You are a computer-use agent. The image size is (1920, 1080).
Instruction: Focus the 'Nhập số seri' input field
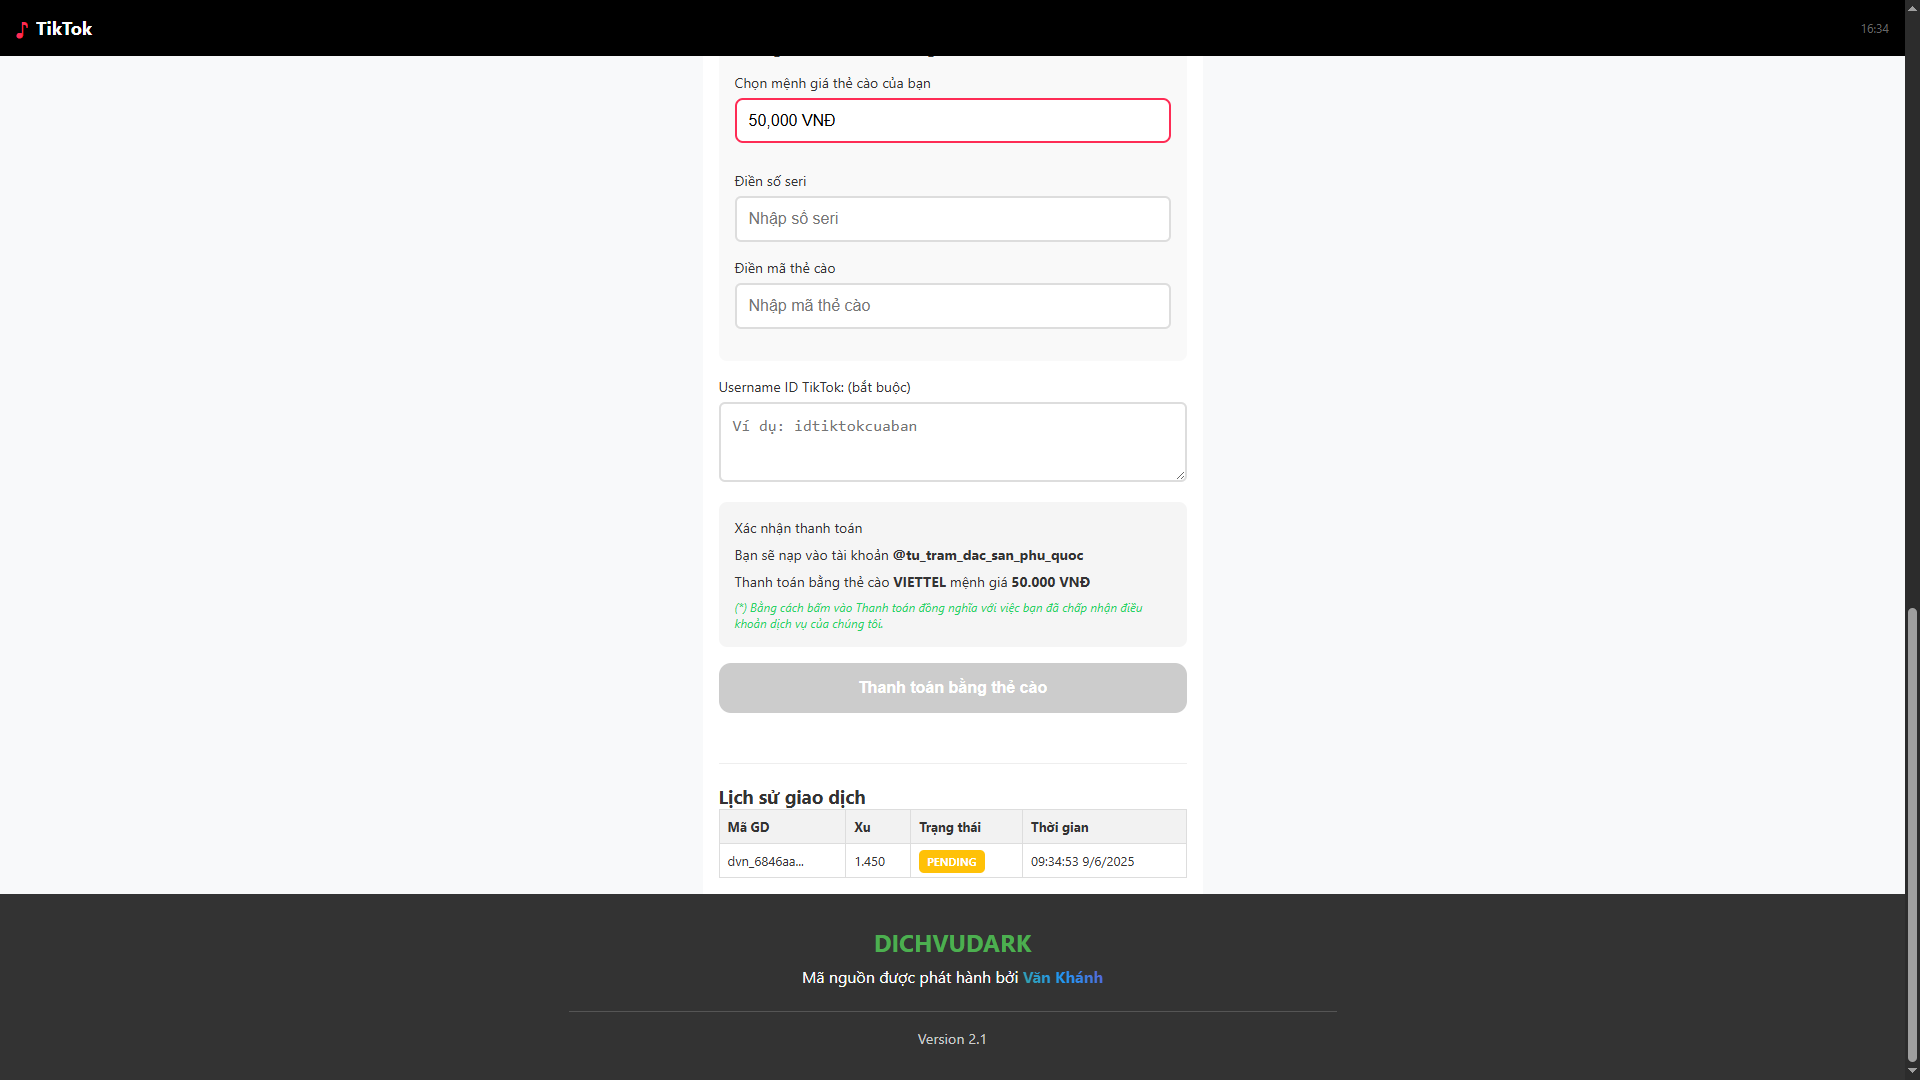(952, 219)
